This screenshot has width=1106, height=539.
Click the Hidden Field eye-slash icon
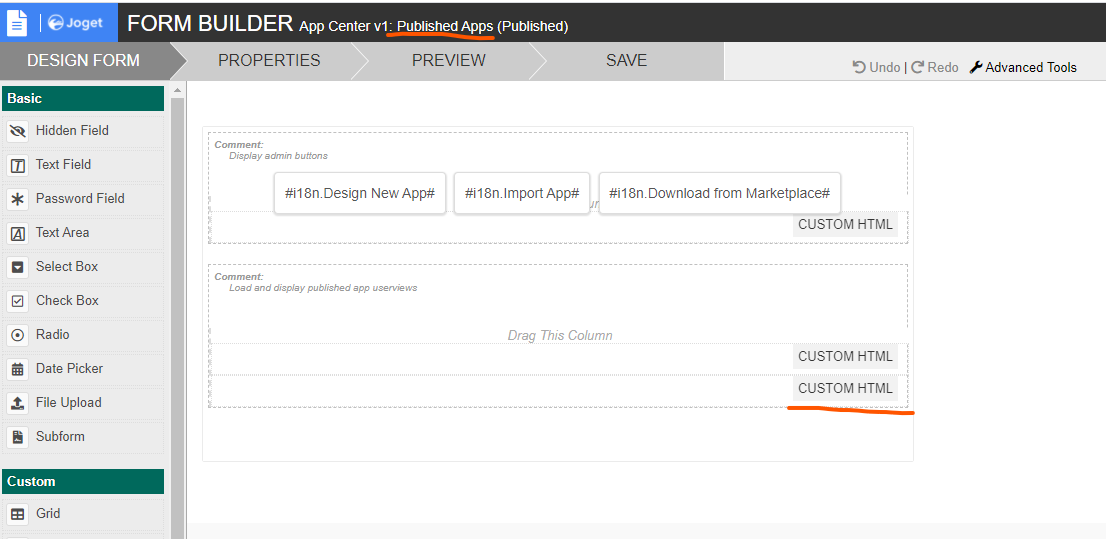point(17,131)
